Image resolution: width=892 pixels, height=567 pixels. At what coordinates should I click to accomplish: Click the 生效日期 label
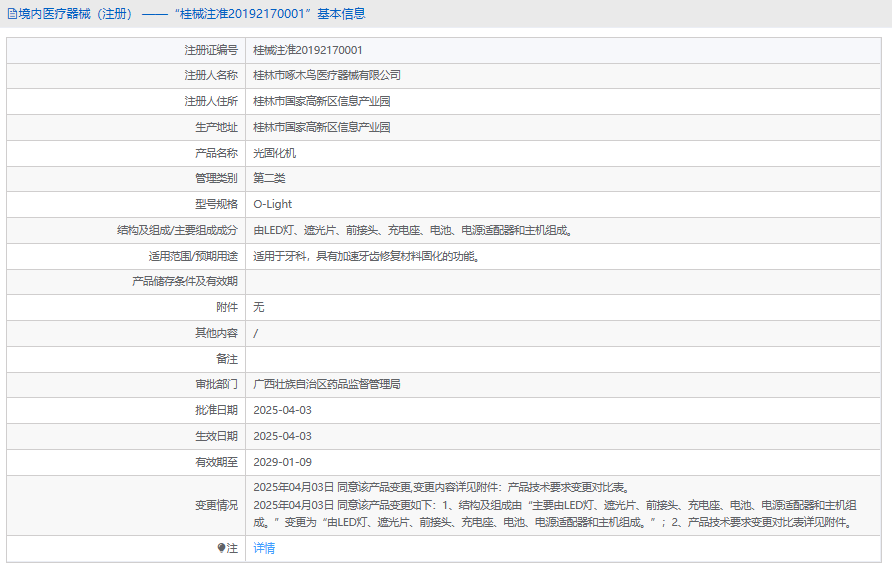pos(216,436)
